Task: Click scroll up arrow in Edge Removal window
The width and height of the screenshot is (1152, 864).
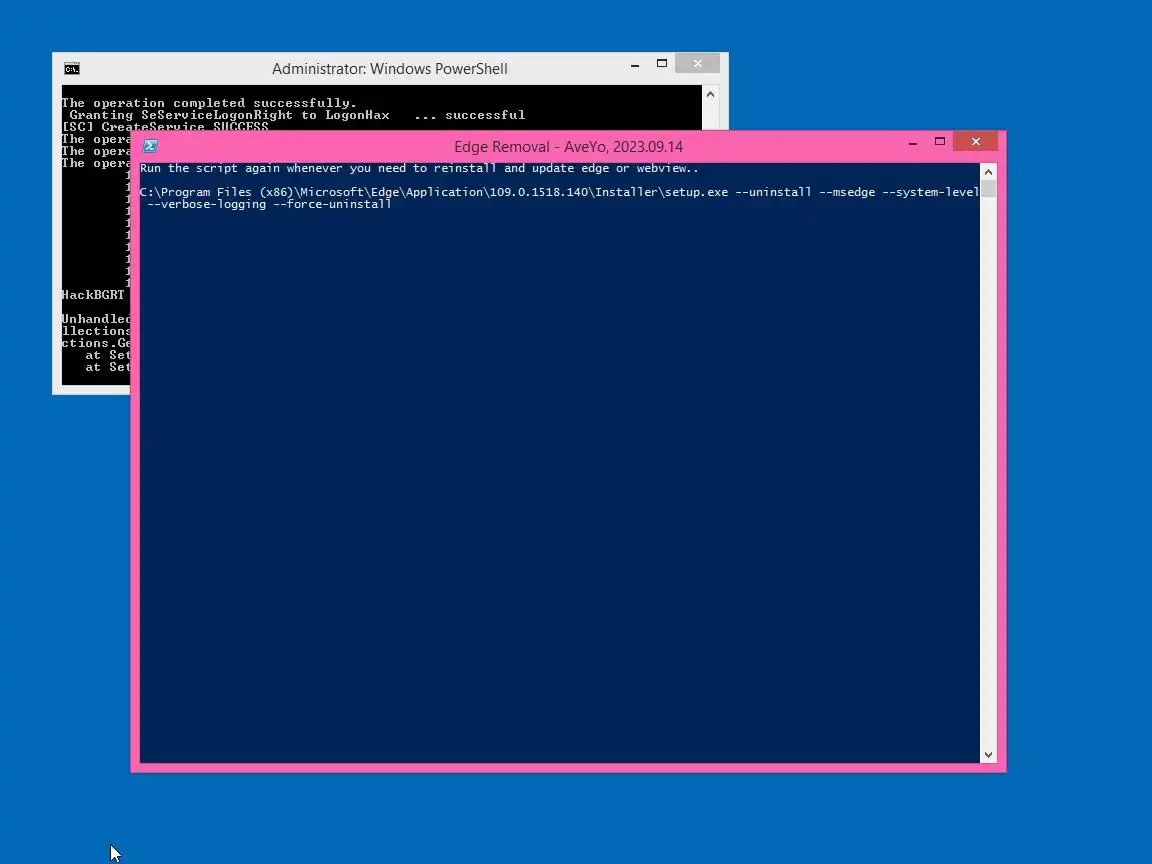Action: pos(988,172)
